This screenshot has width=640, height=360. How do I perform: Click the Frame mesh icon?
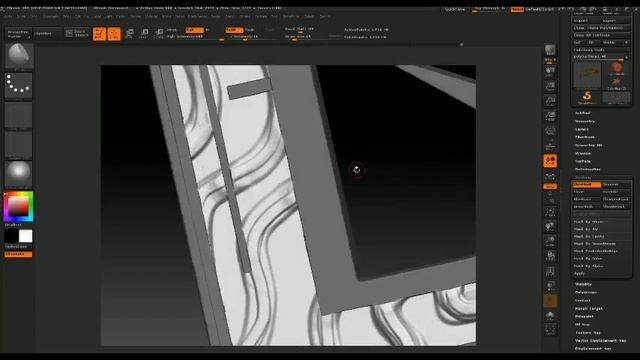coord(550,211)
